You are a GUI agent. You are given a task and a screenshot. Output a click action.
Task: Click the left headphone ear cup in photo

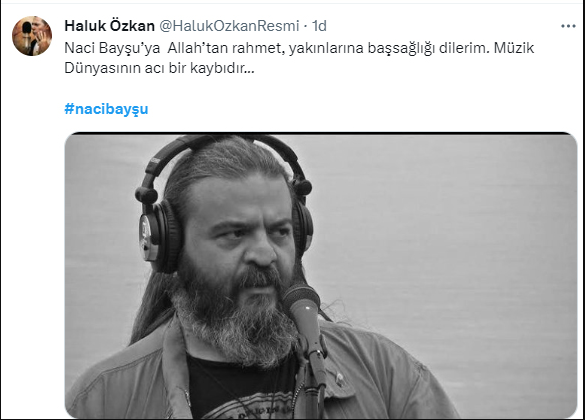pos(160,237)
